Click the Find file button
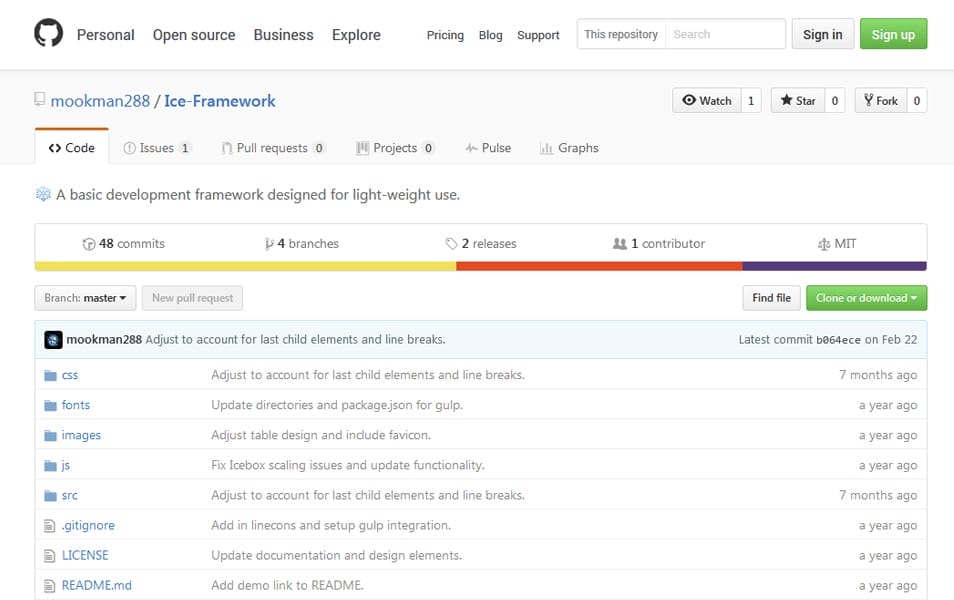Screen dimensions: 954x600 [x=771, y=298]
